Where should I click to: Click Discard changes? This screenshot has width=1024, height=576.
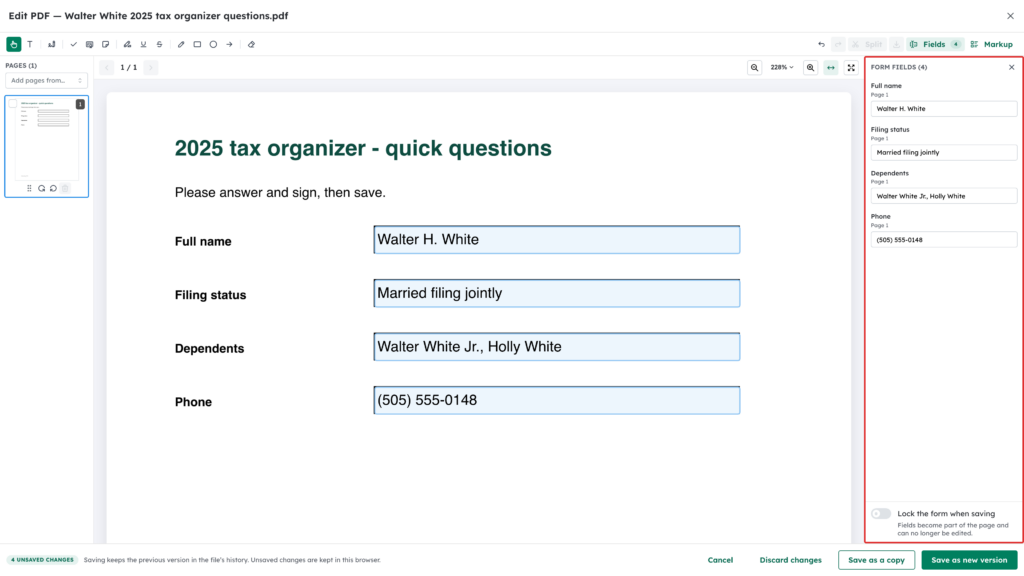790,560
